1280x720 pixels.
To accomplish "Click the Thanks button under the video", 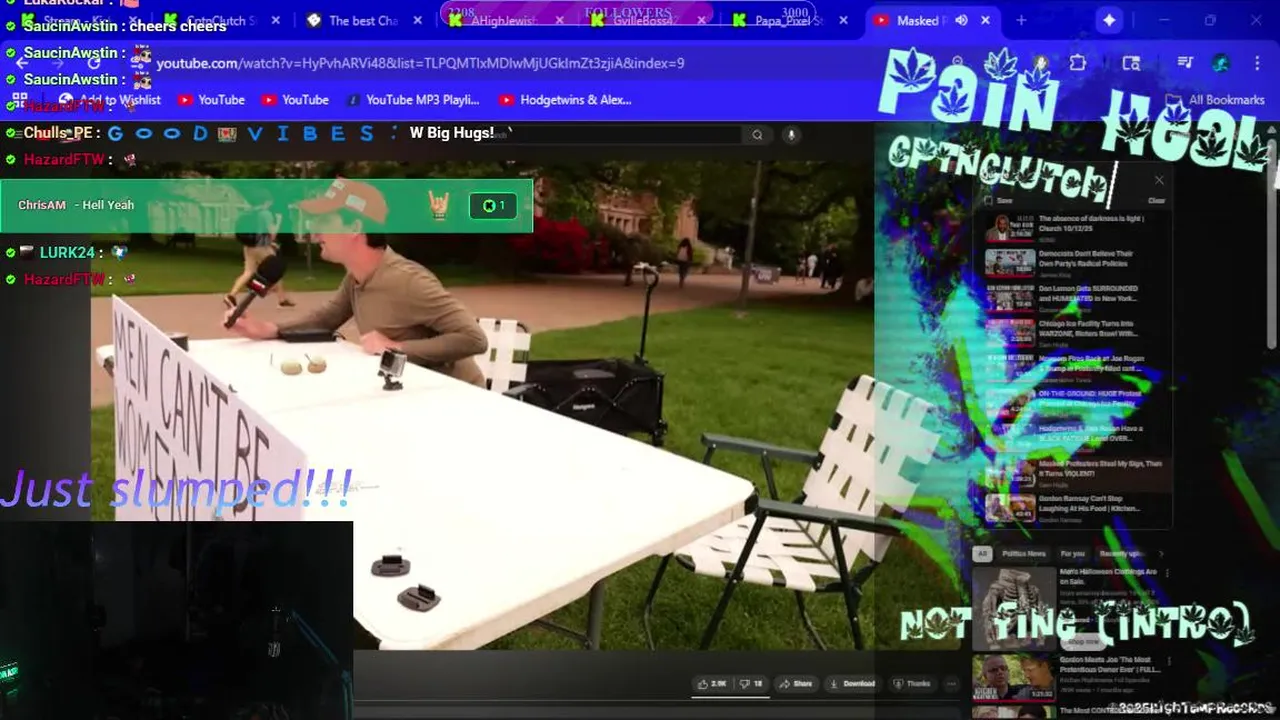I will point(912,684).
